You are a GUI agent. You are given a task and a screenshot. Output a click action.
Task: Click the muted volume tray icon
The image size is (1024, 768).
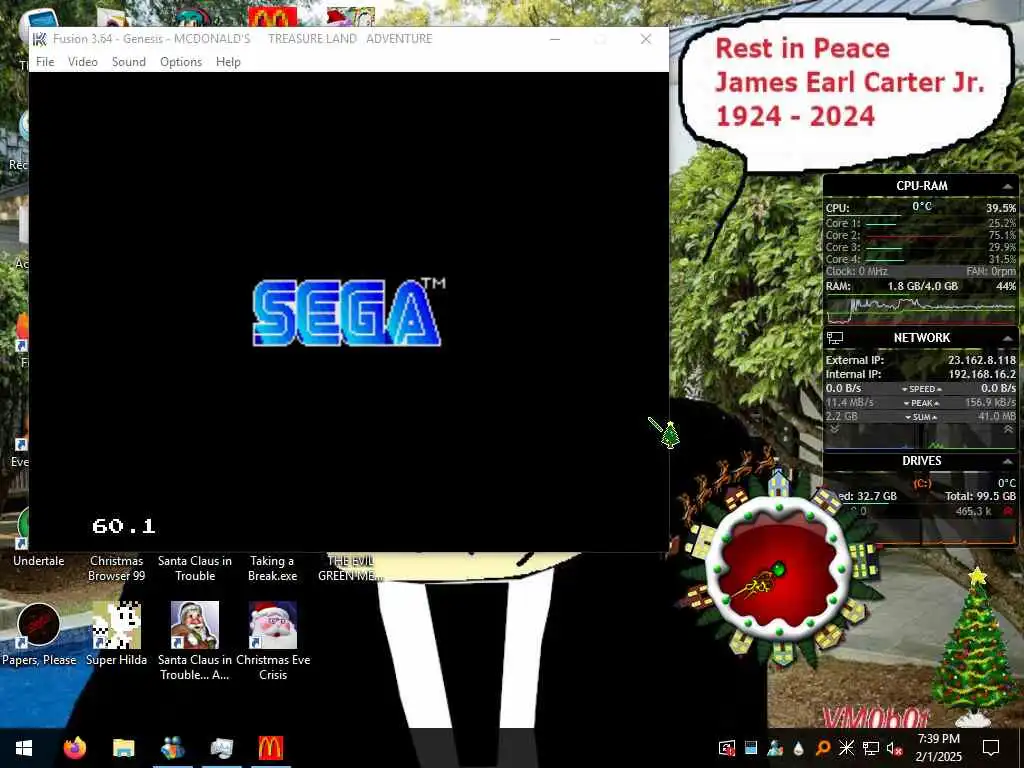[x=895, y=748]
